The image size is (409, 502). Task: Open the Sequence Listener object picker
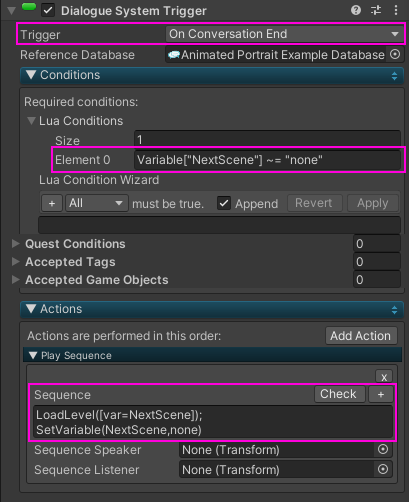click(x=383, y=470)
